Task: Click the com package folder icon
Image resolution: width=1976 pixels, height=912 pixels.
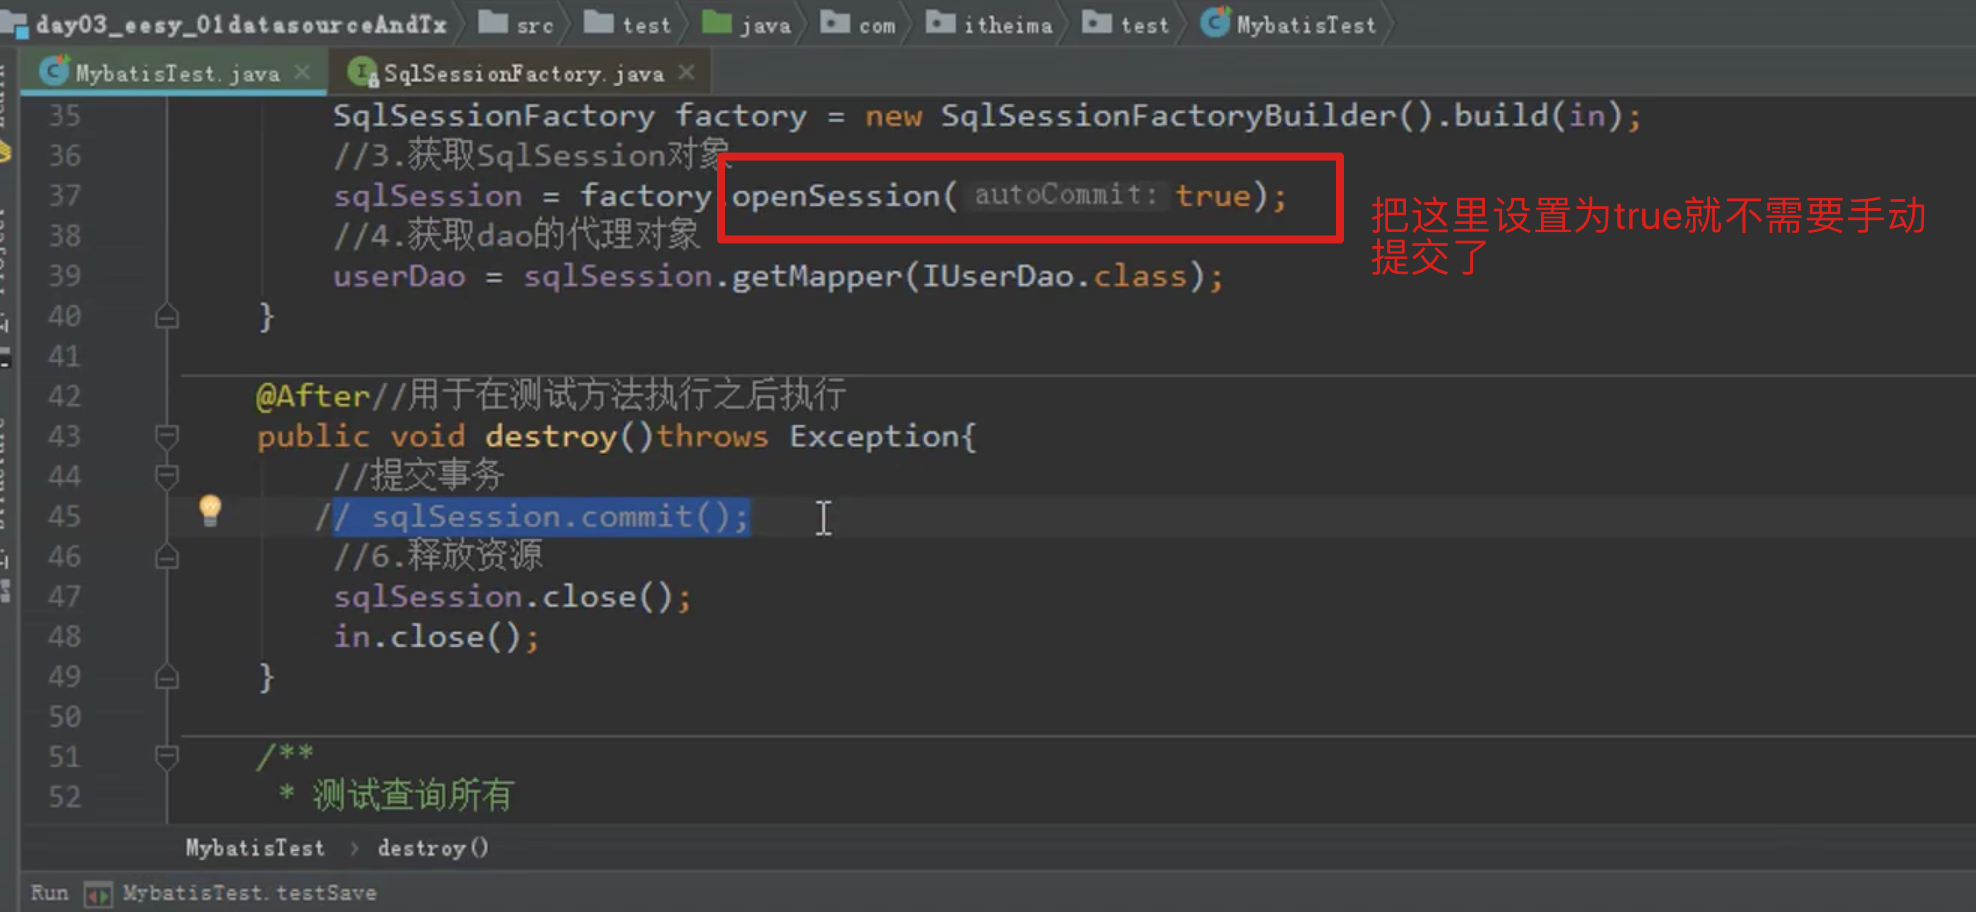Action: [835, 22]
